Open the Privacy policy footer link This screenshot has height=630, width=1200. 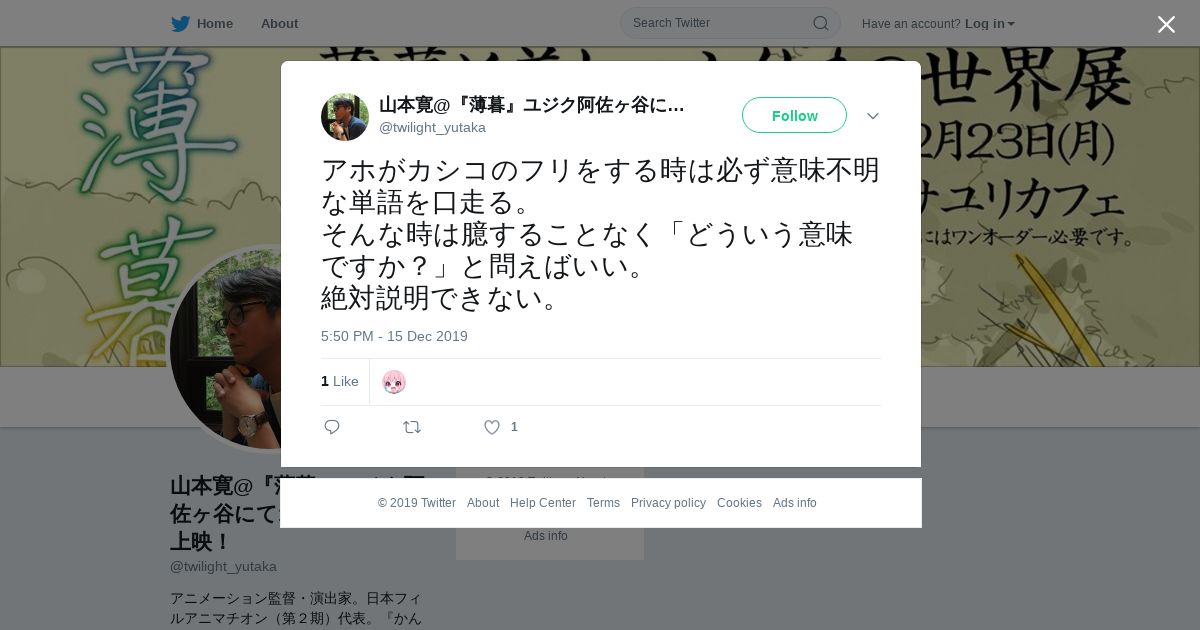pos(668,503)
